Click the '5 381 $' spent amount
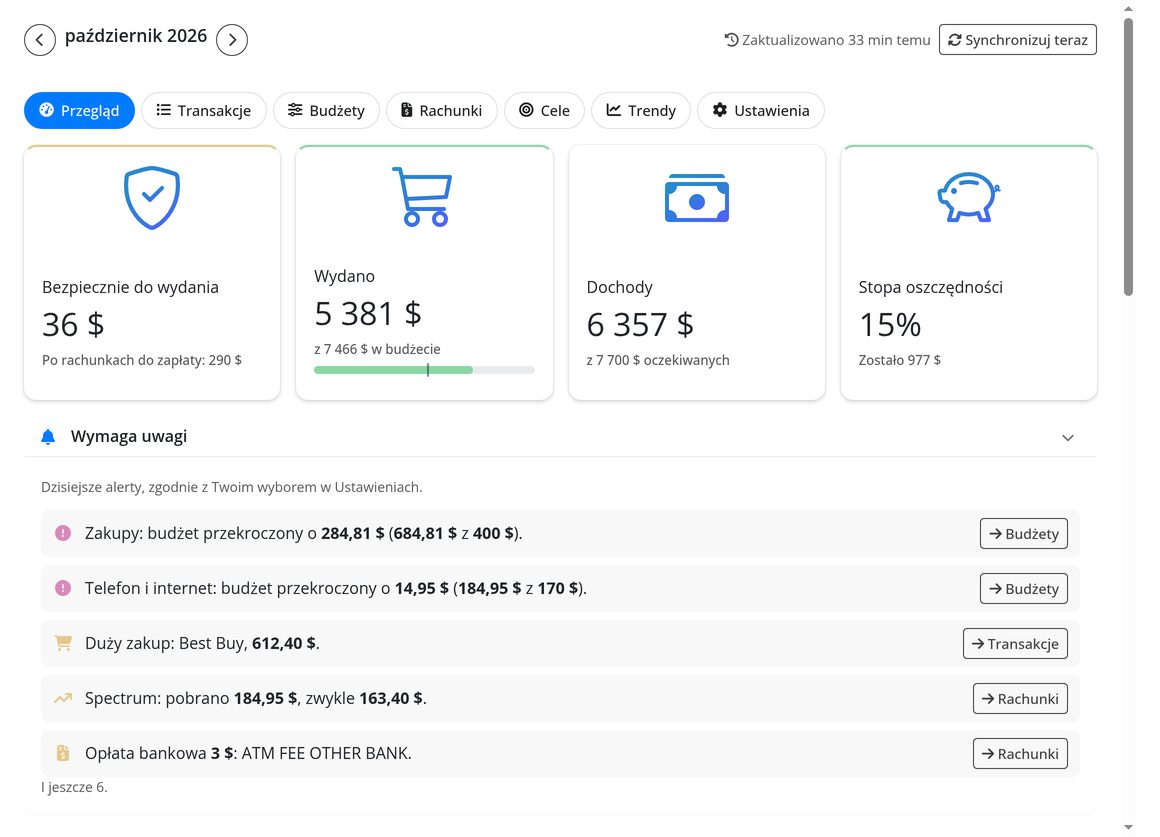Image resolution: width=1160 pixels, height=837 pixels. click(x=368, y=313)
